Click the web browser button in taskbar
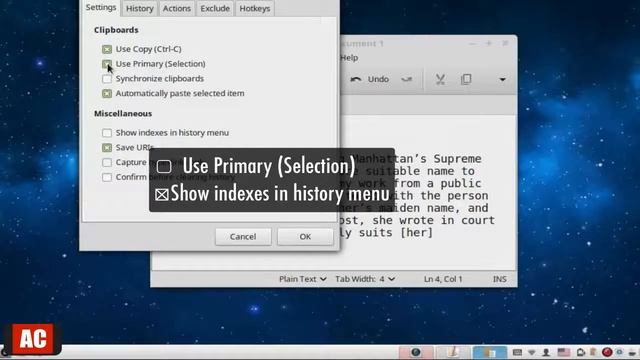The image size is (640, 360). [416, 352]
